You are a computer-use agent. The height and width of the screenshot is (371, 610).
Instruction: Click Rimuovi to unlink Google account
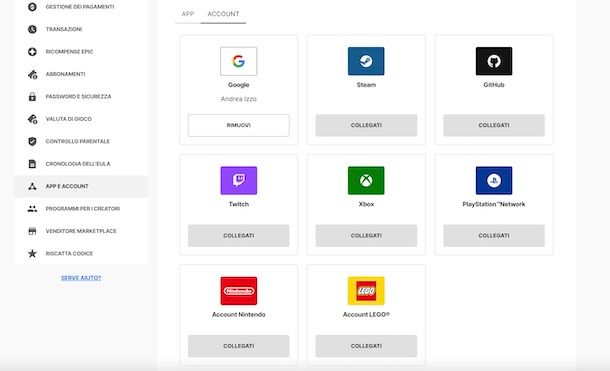point(238,125)
